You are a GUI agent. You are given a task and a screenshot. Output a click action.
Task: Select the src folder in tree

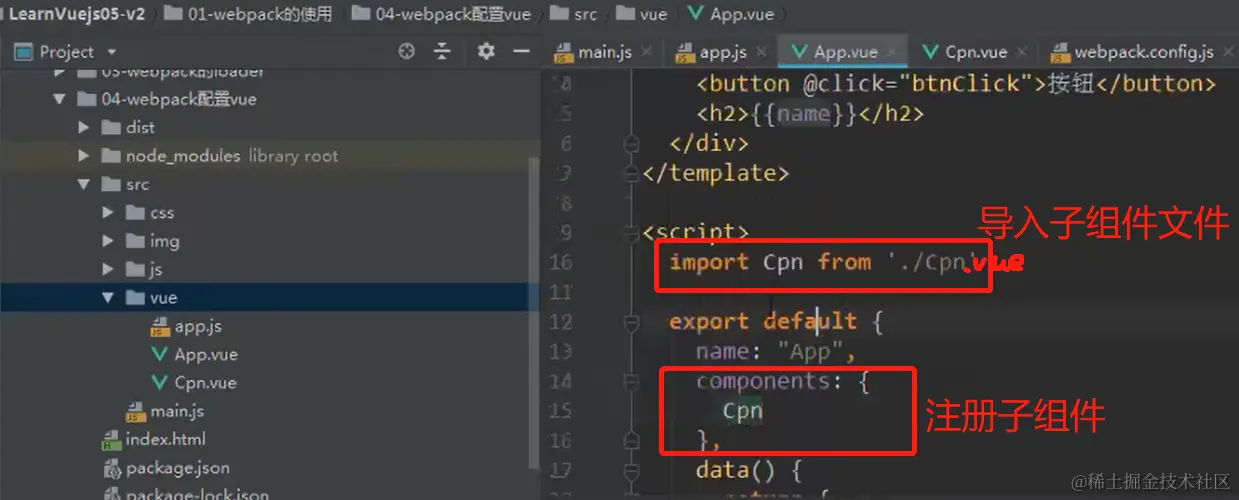[126, 184]
